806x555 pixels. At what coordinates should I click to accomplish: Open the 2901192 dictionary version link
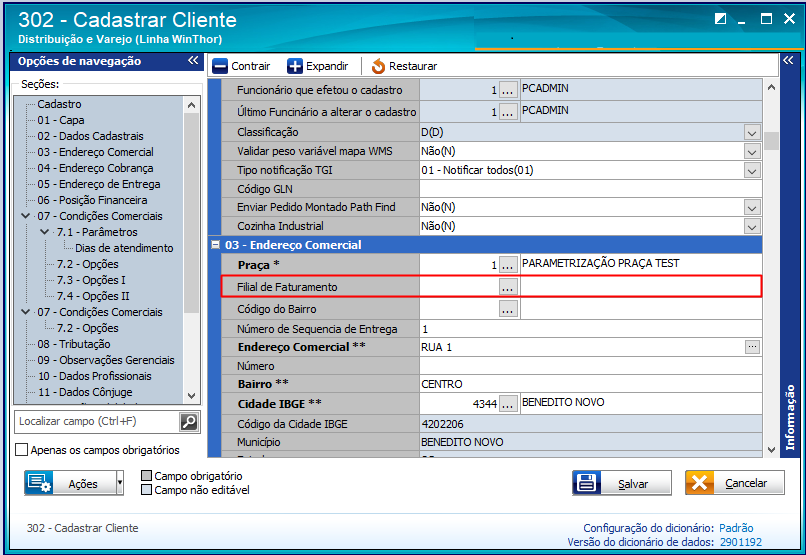(x=741, y=542)
